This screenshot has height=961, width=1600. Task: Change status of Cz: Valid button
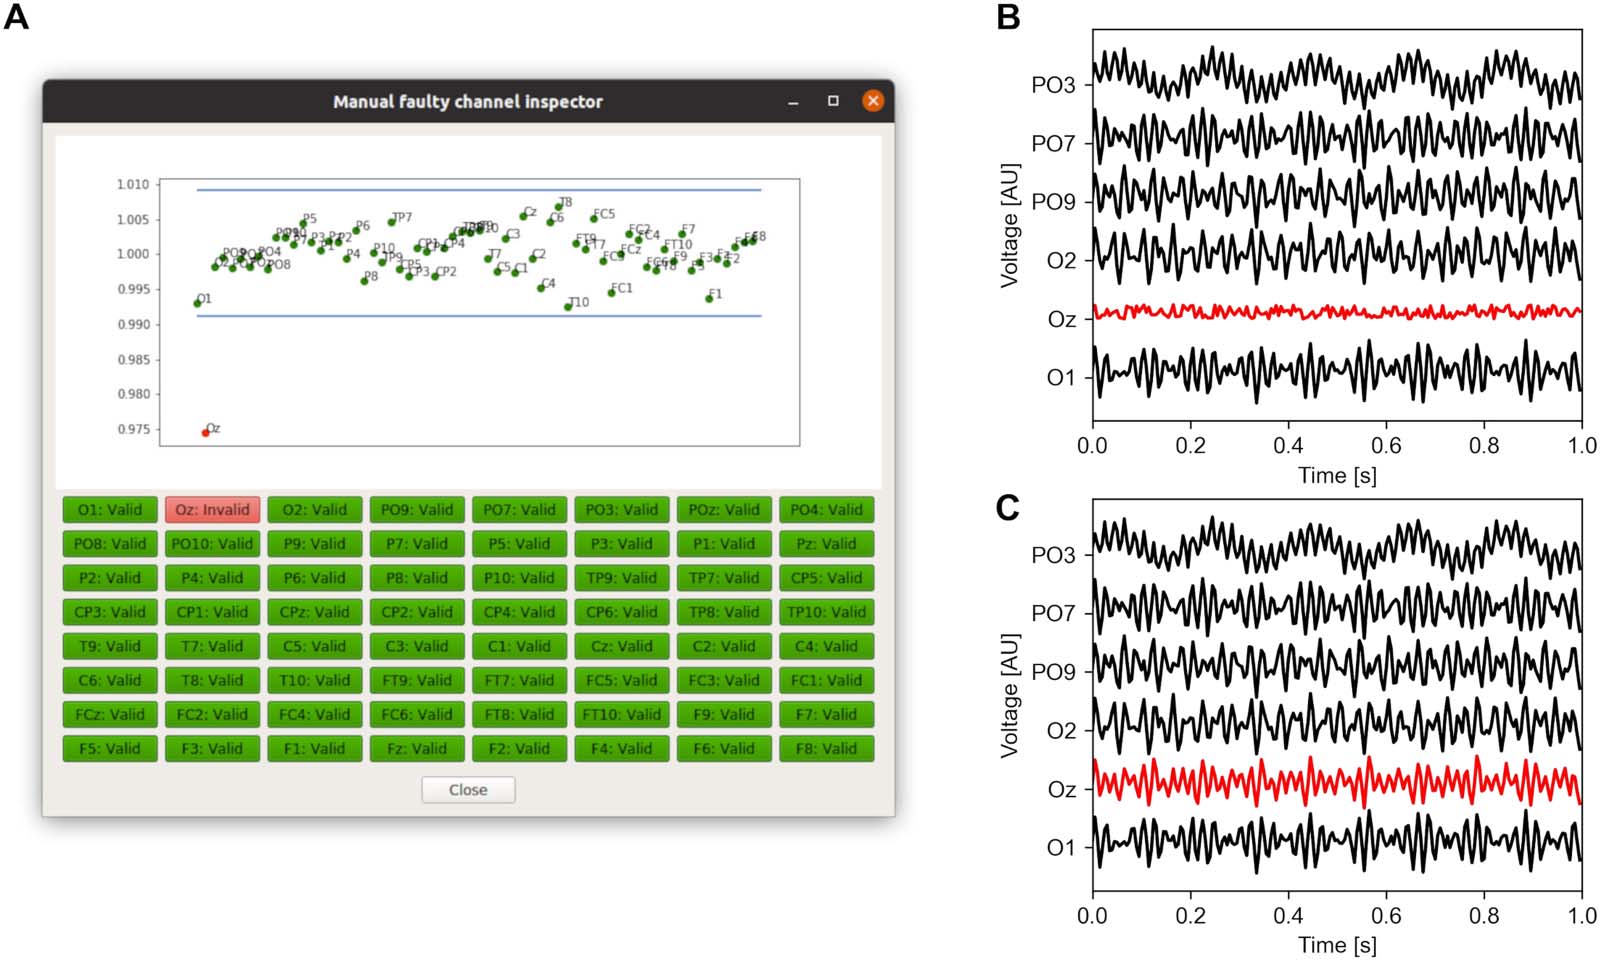pyautogui.click(x=622, y=646)
